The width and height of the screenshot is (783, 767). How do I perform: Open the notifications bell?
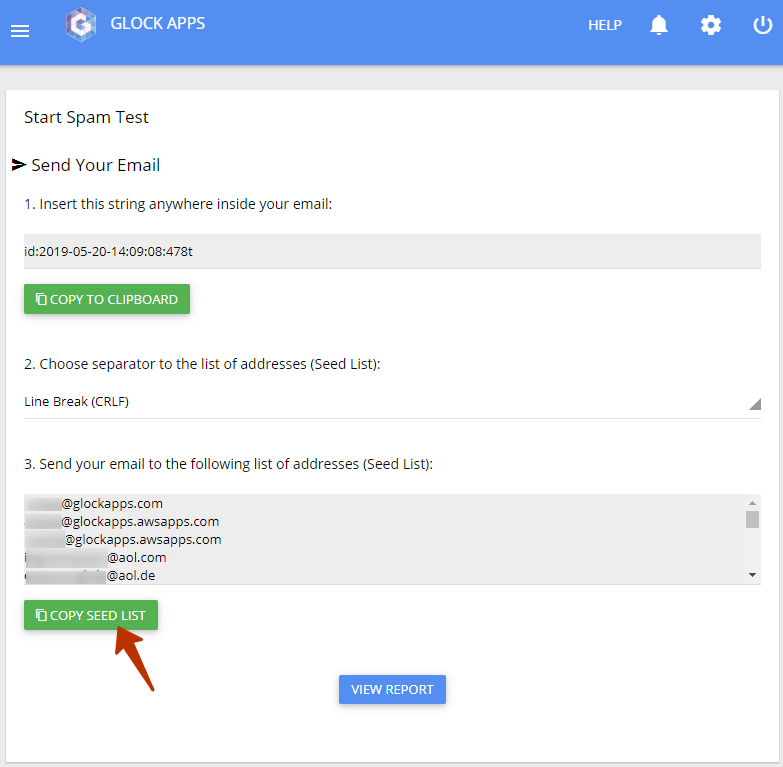point(659,25)
